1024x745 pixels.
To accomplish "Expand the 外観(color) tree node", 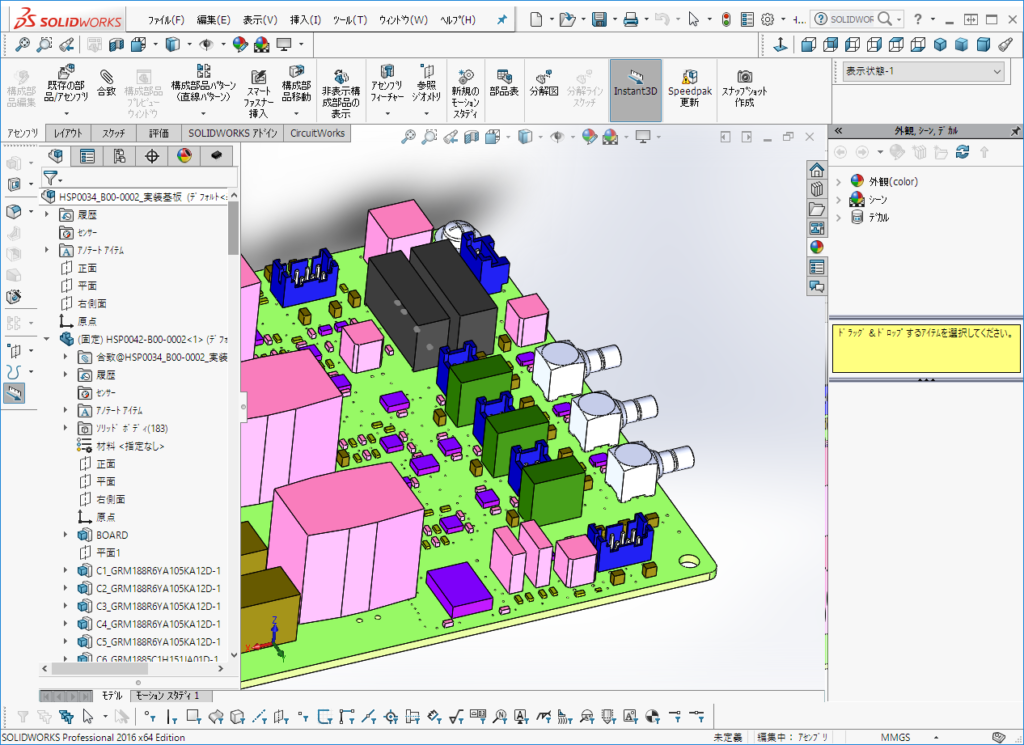I will tap(839, 182).
